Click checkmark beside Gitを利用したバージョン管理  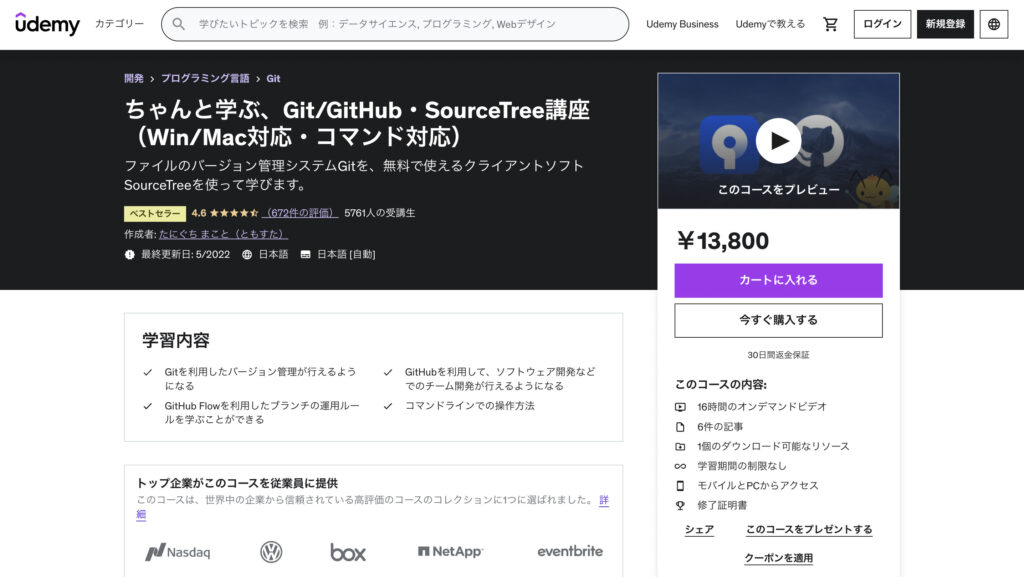pyautogui.click(x=148, y=372)
